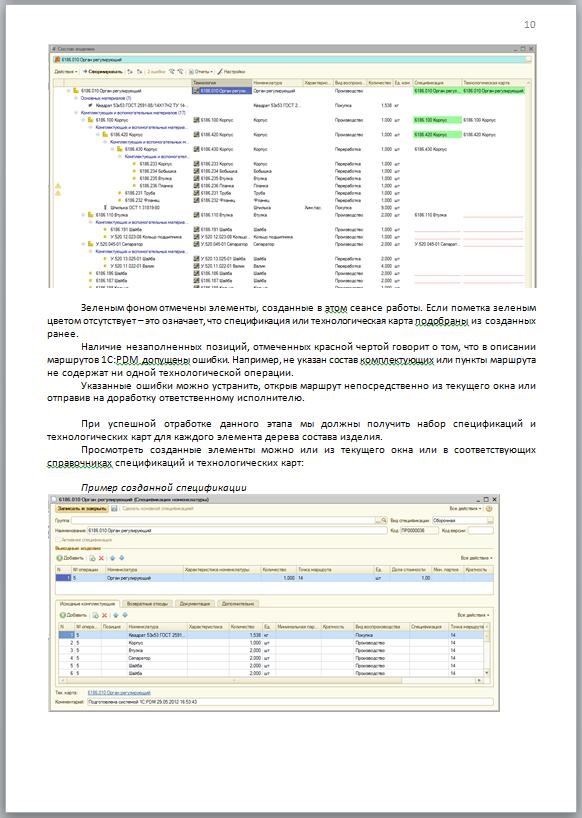Image resolution: width=582 pixels, height=818 pixels.
Task: Click search magnifier icon in Группа field
Action: point(382,520)
